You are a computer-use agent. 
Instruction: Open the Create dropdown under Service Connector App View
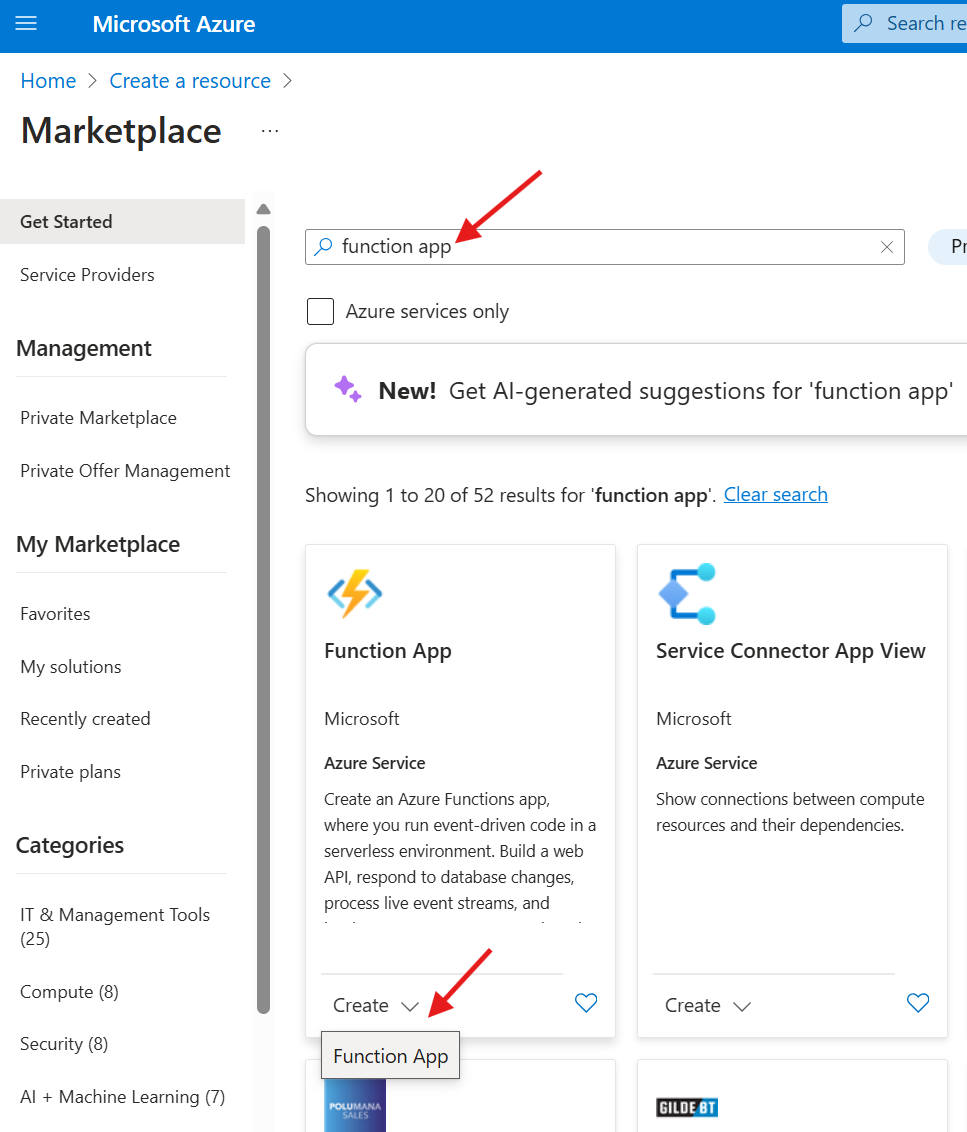point(707,1004)
